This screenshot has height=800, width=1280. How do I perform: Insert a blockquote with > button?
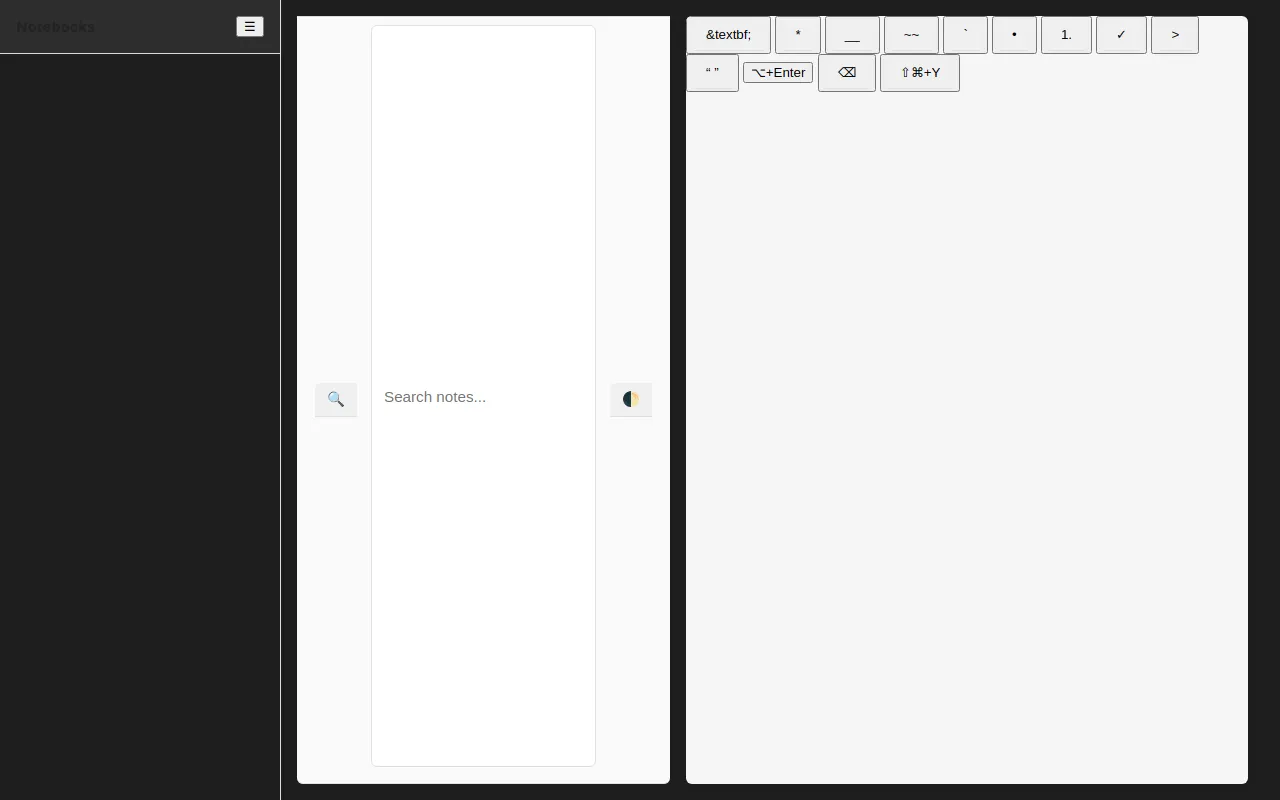[1175, 35]
